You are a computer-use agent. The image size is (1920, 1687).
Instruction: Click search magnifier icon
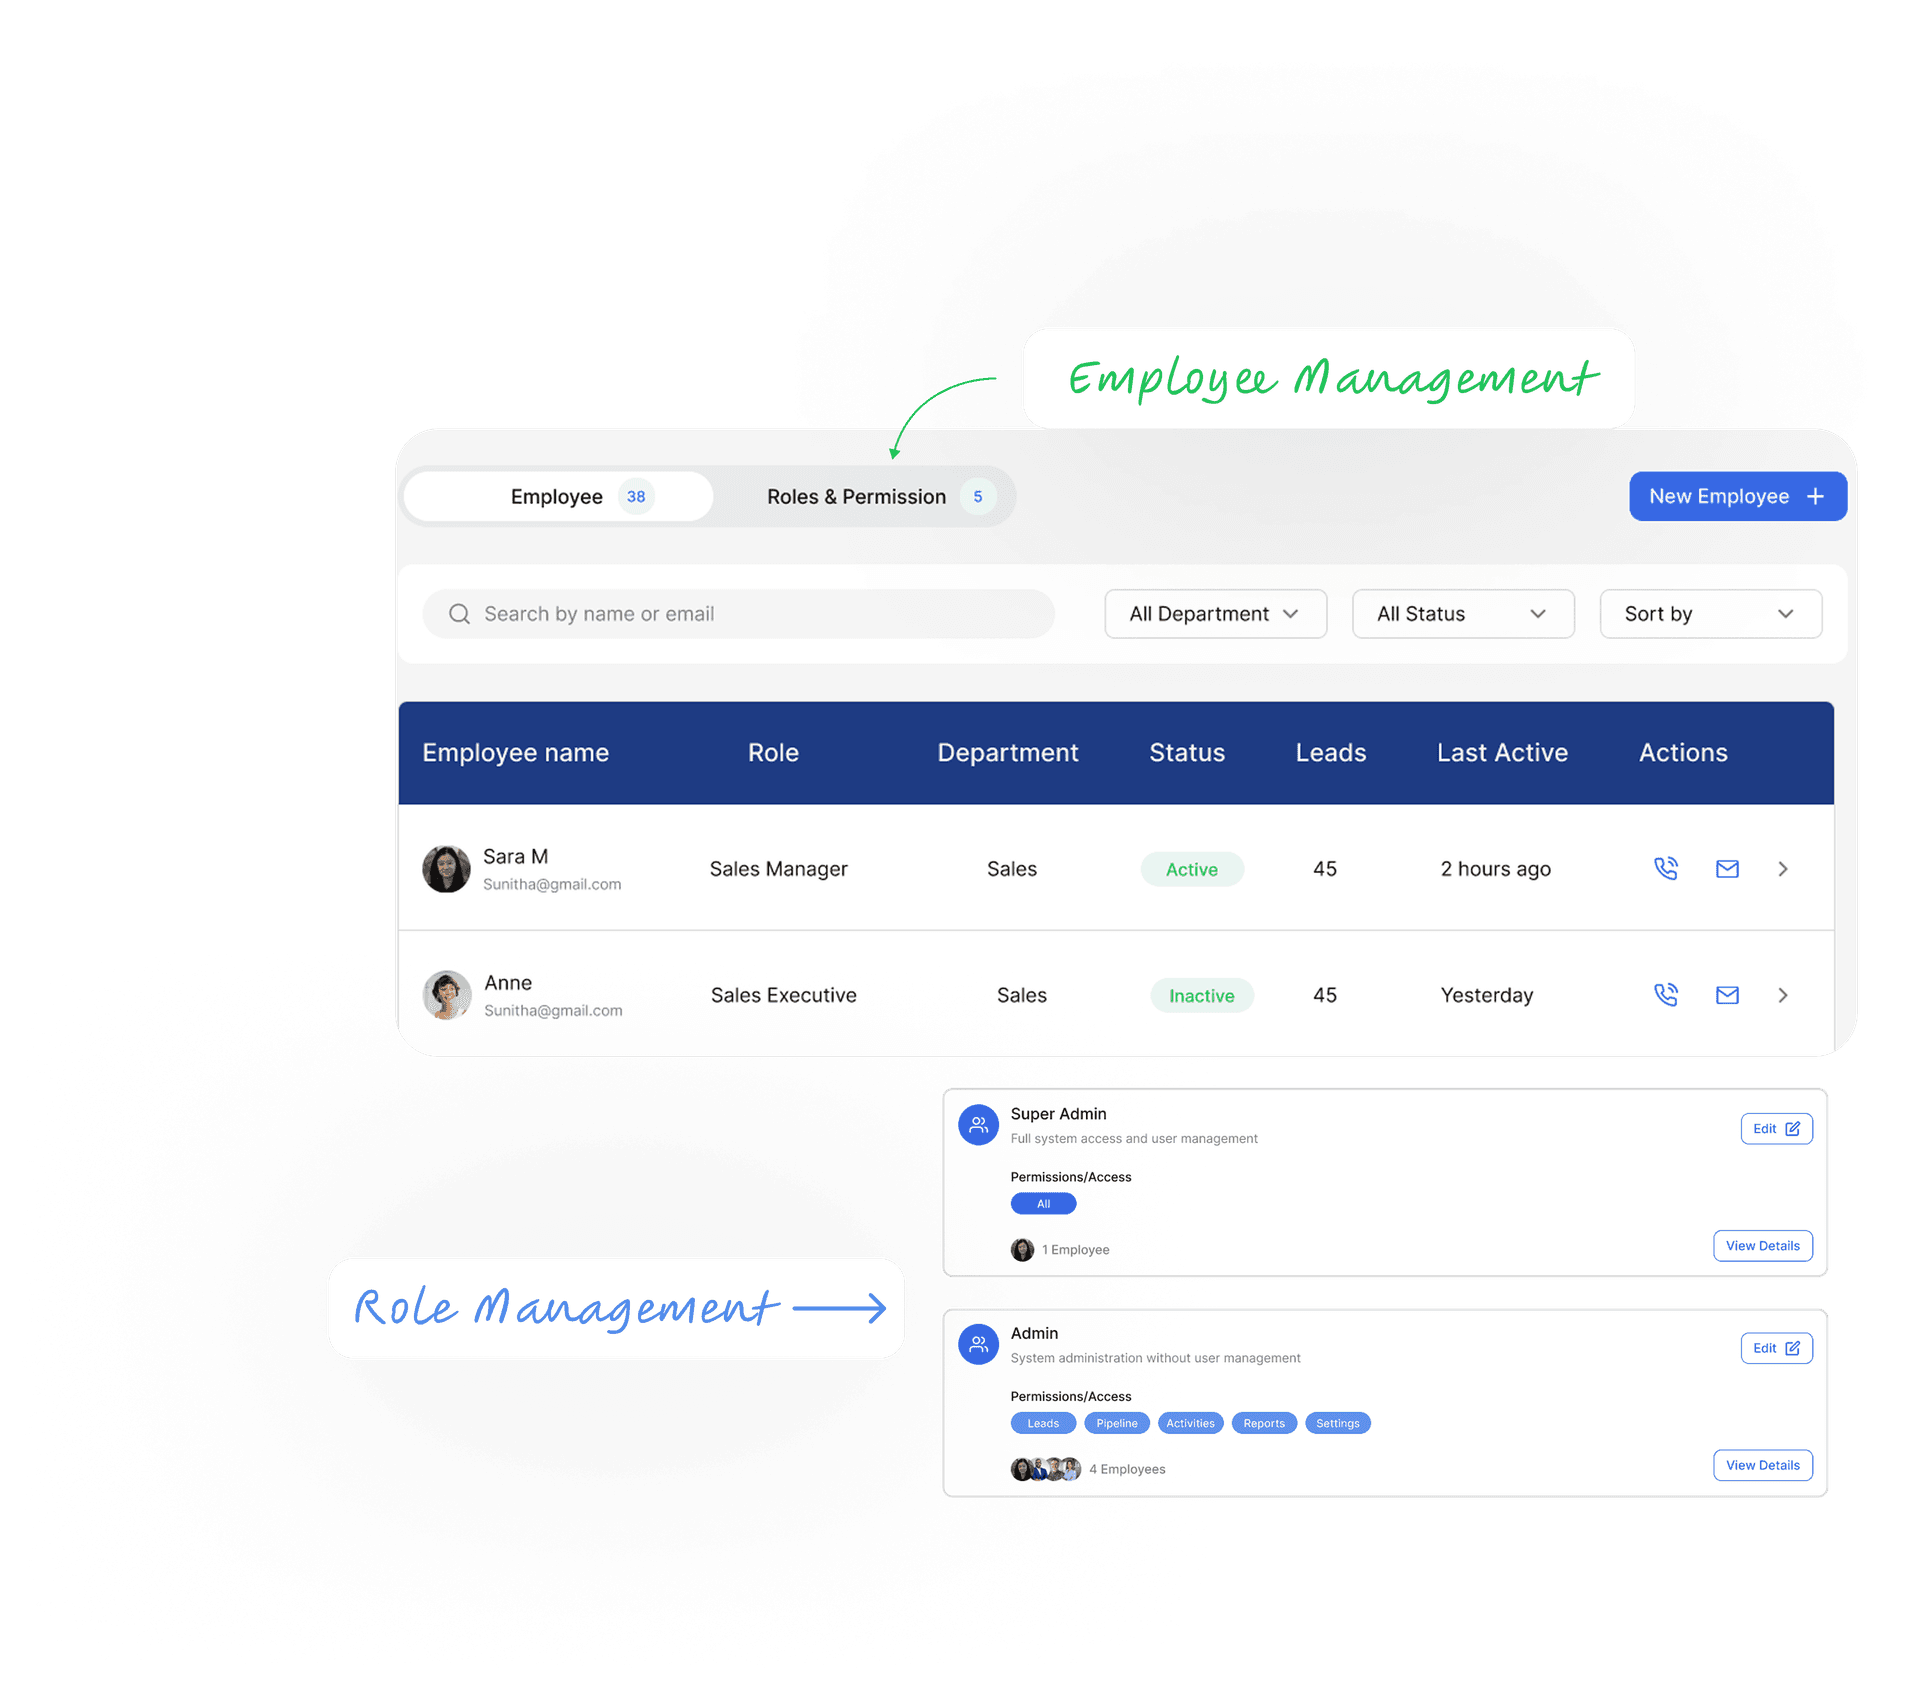459,613
